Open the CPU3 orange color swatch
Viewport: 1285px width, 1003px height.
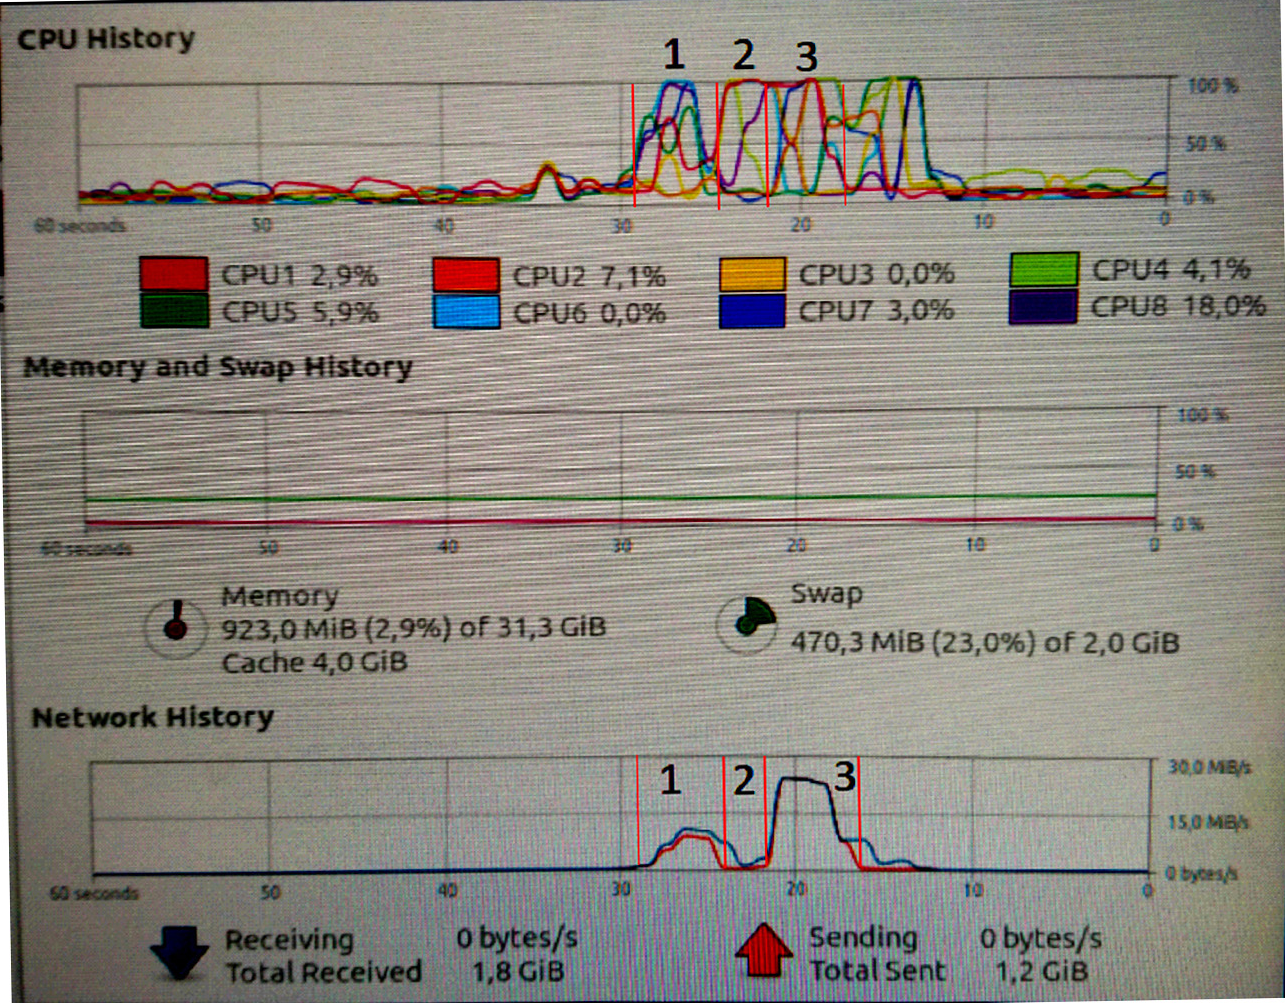point(752,273)
